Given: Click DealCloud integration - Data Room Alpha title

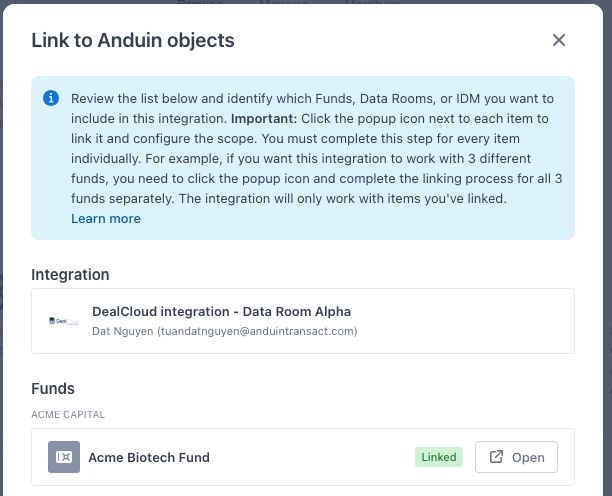Looking at the screenshot, I should click(x=221, y=311).
